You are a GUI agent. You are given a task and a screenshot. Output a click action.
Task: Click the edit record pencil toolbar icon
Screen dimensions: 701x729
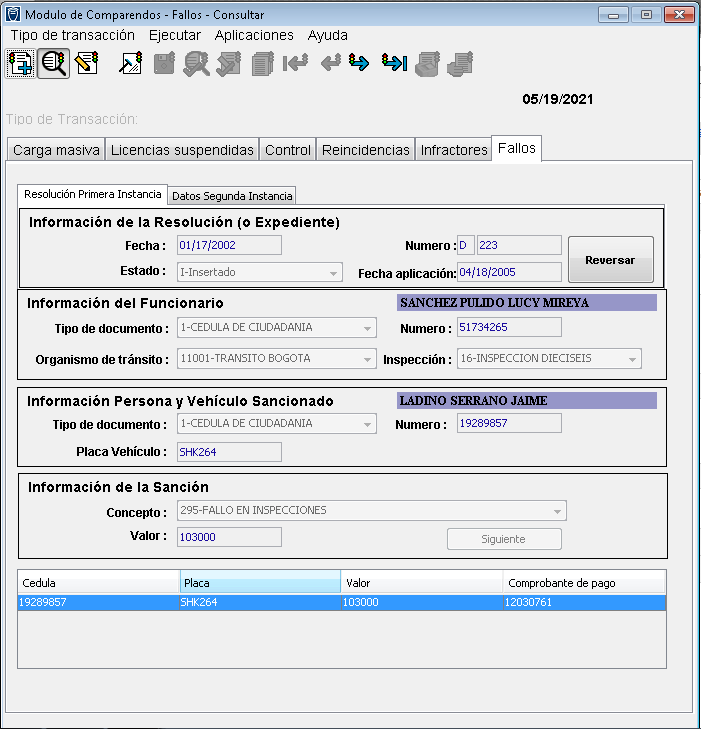(x=86, y=64)
